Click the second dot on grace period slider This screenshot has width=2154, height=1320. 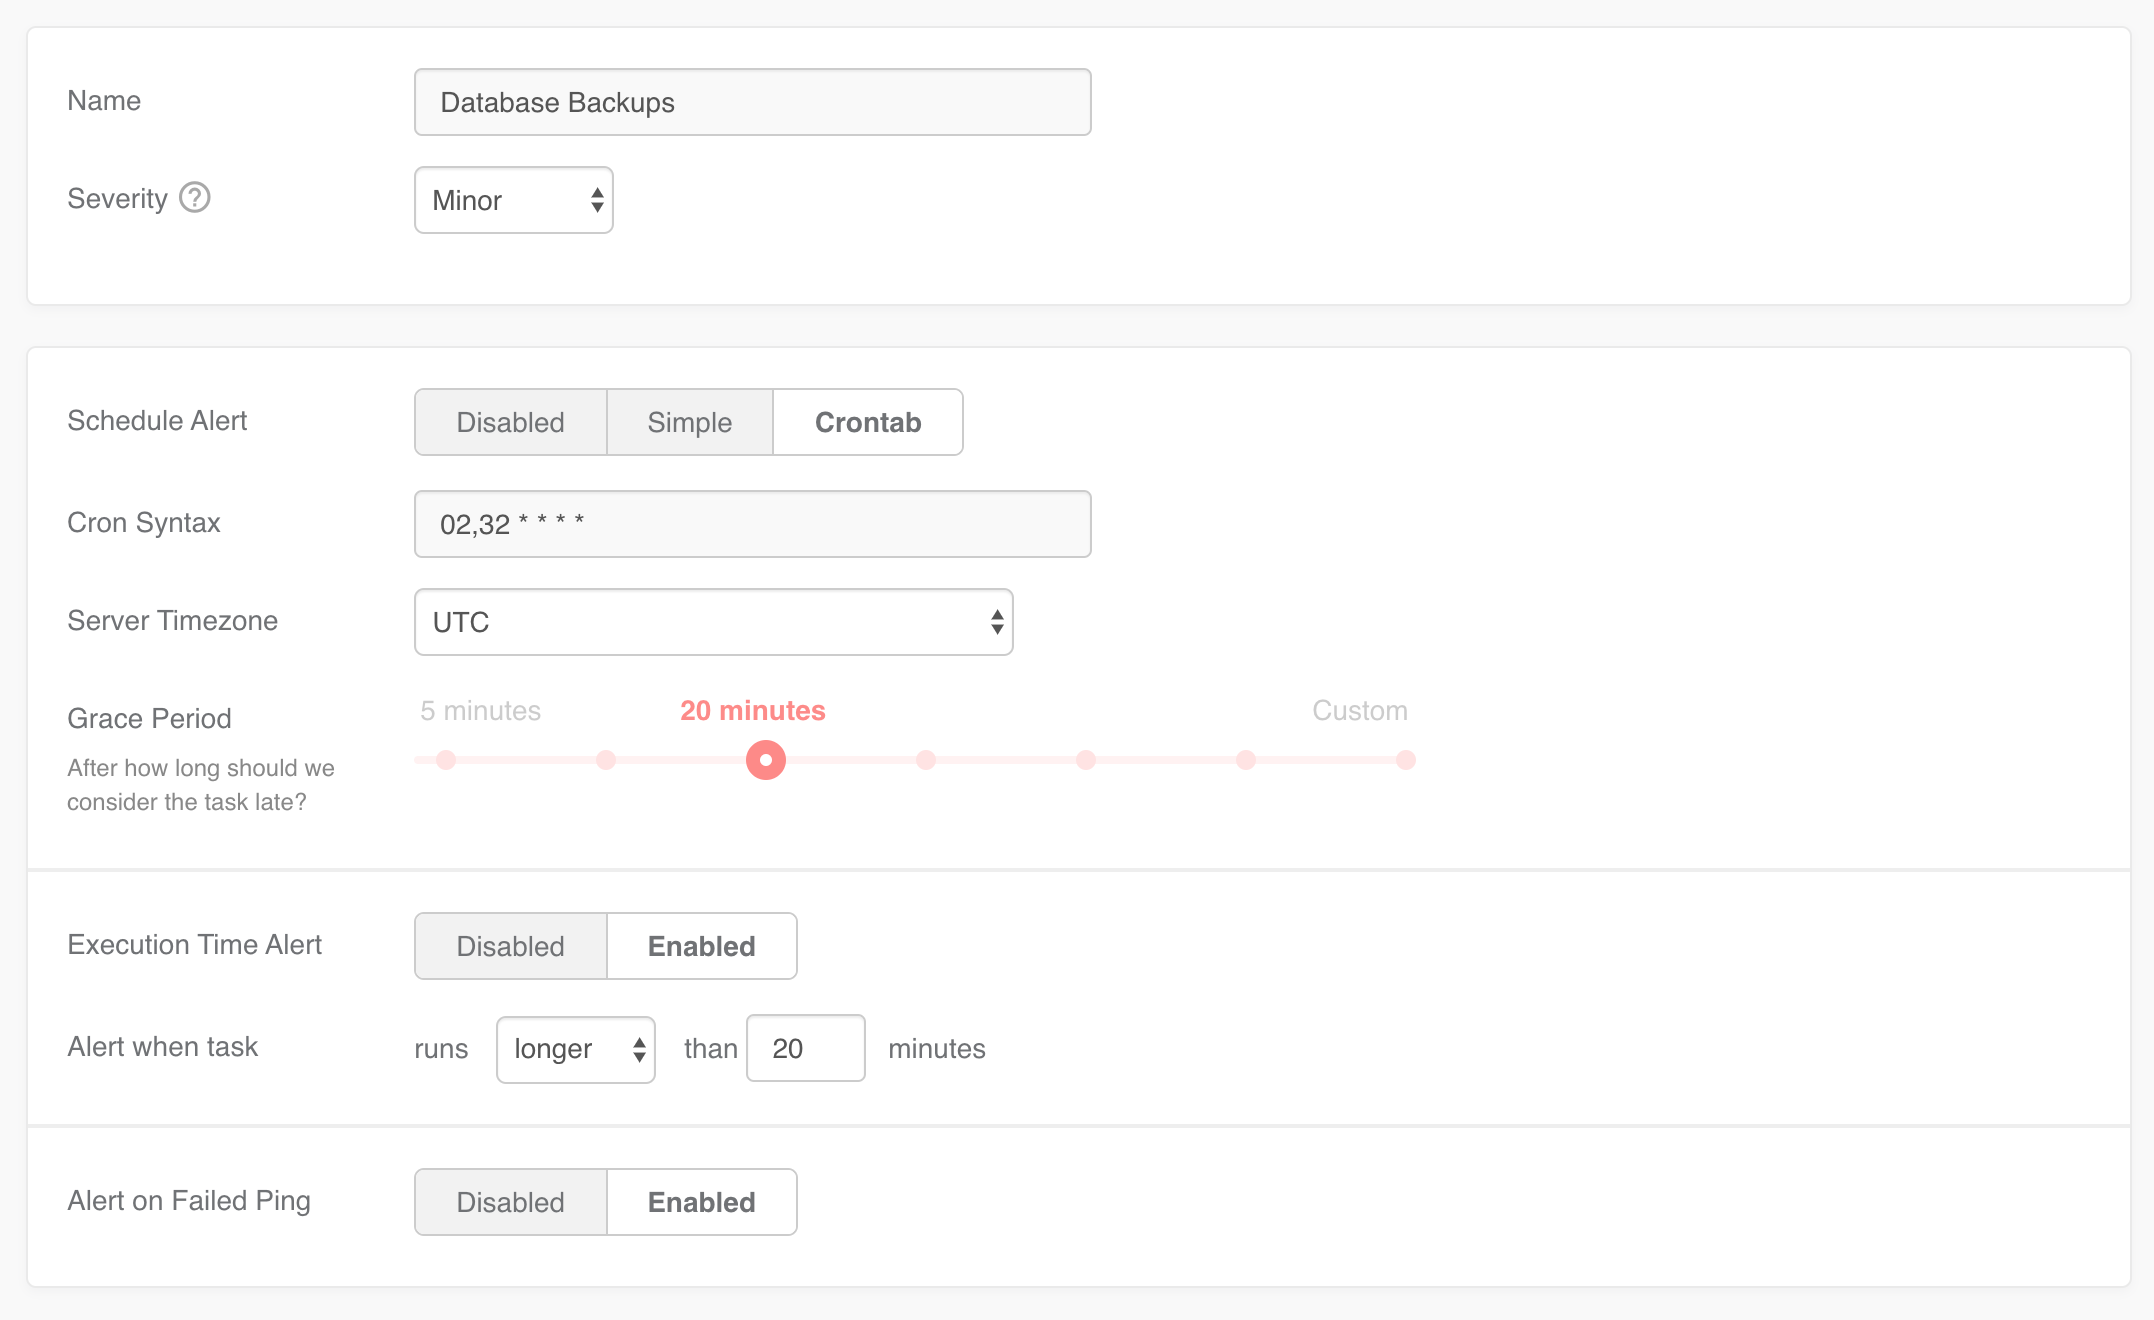606,760
